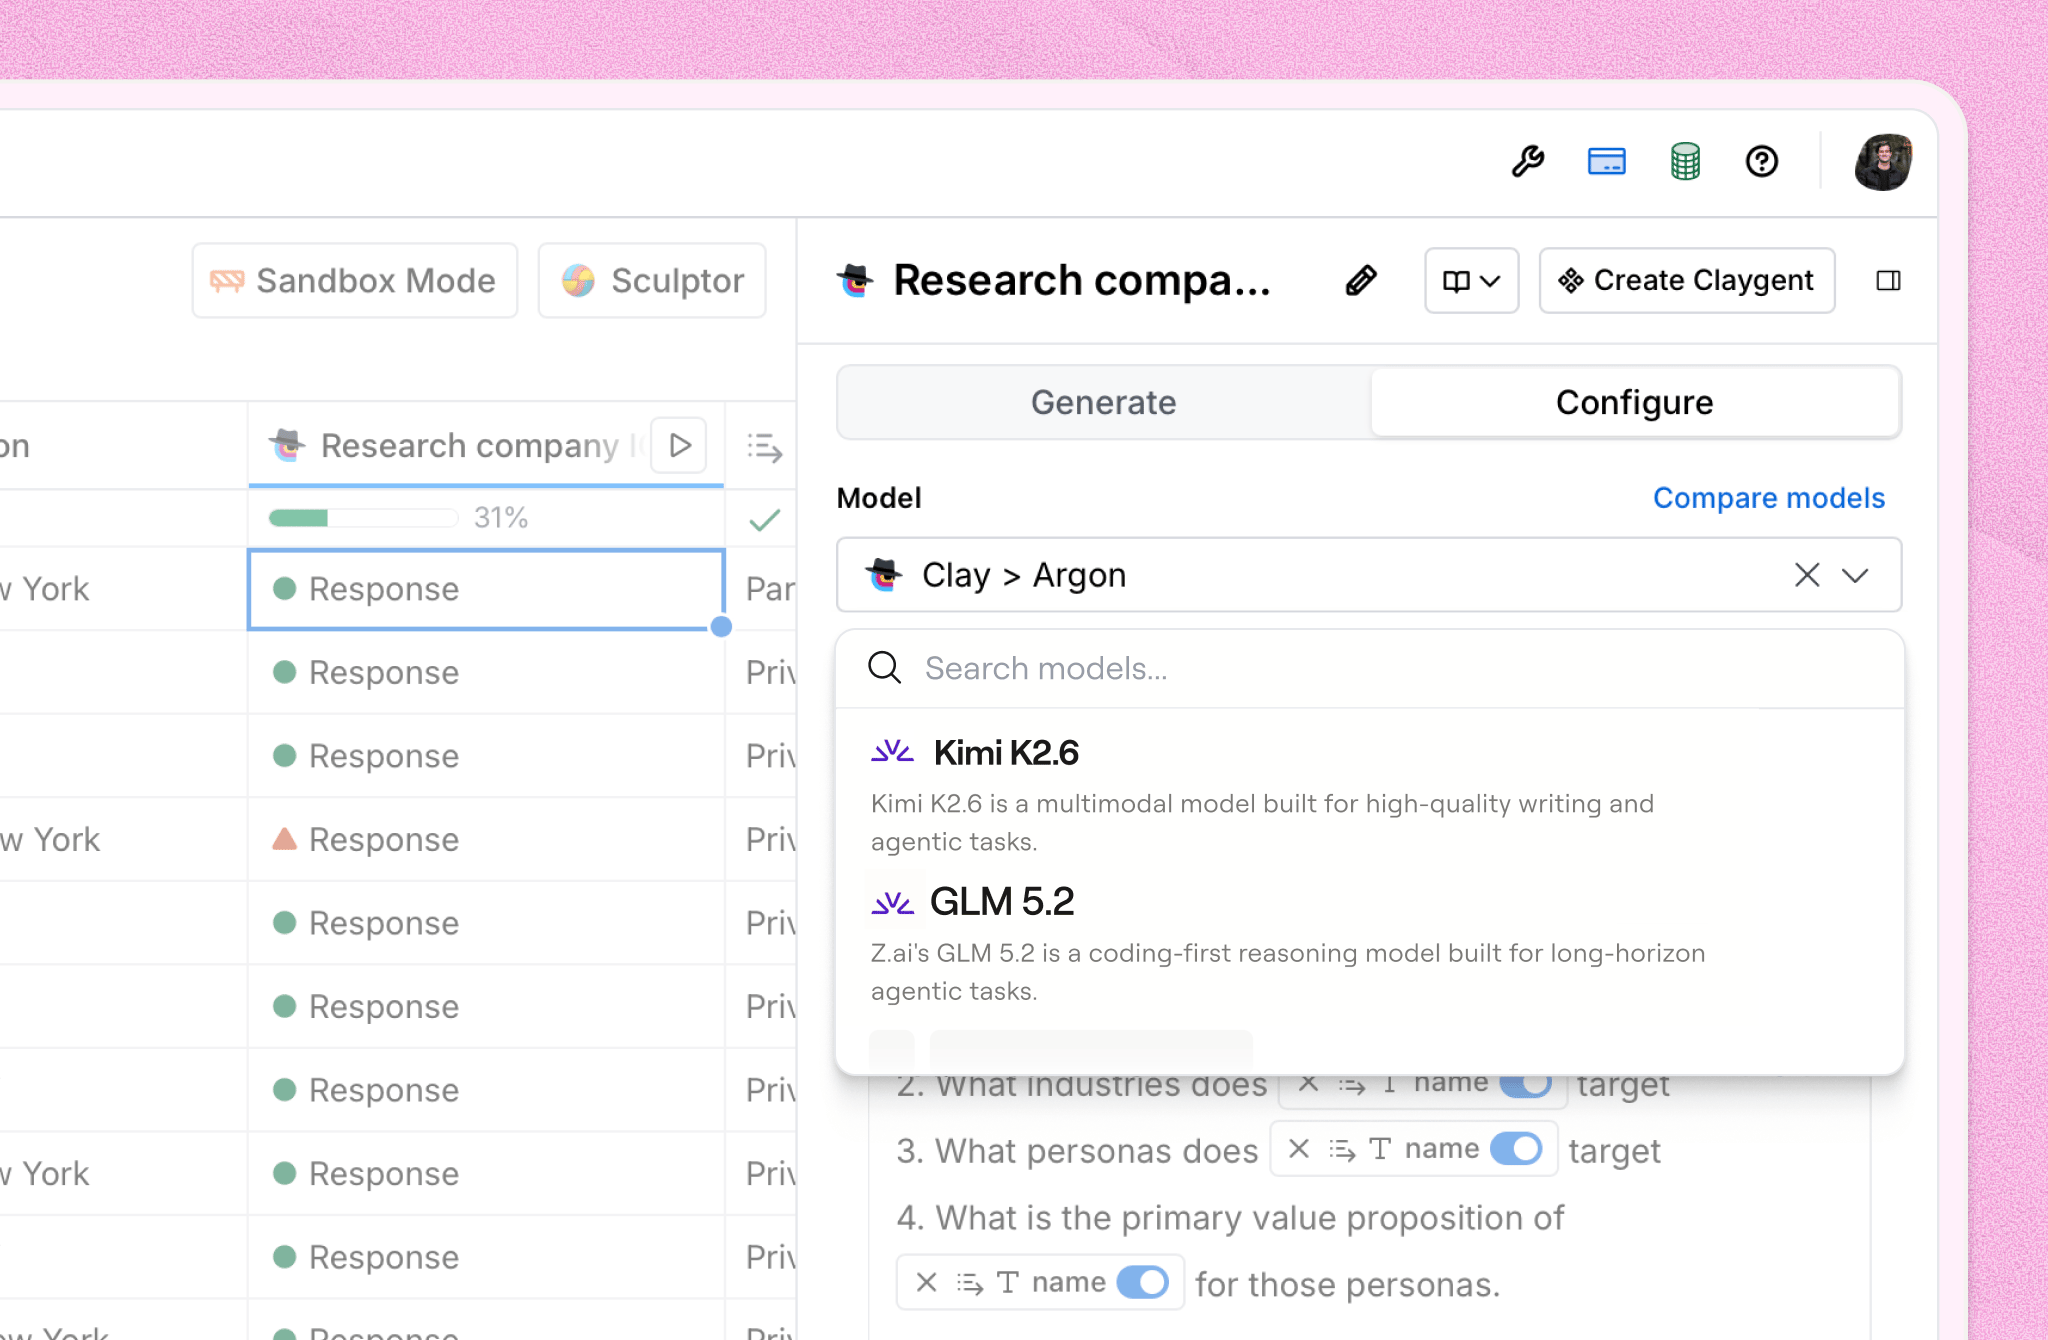The width and height of the screenshot is (2048, 1340).
Task: Click the green database icon
Action: (x=1685, y=161)
